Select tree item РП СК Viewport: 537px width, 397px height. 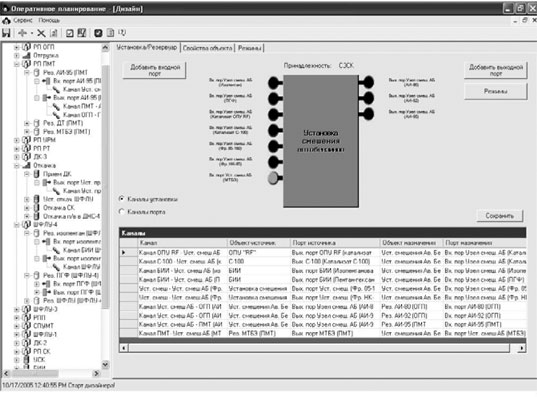point(42,351)
